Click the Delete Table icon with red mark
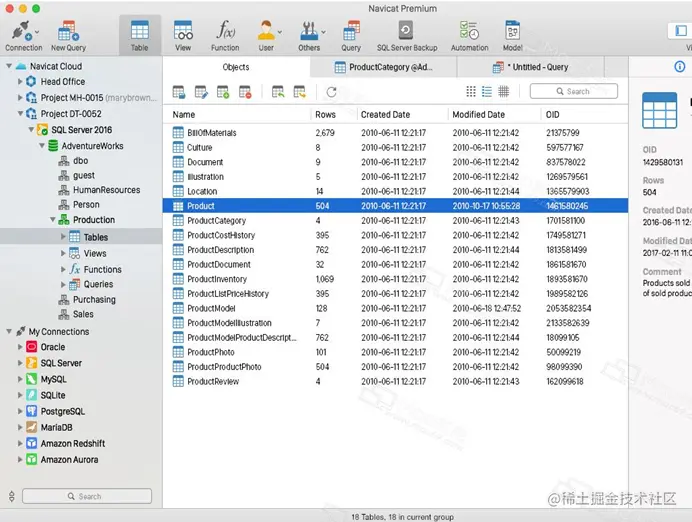692x522 pixels. click(x=245, y=92)
